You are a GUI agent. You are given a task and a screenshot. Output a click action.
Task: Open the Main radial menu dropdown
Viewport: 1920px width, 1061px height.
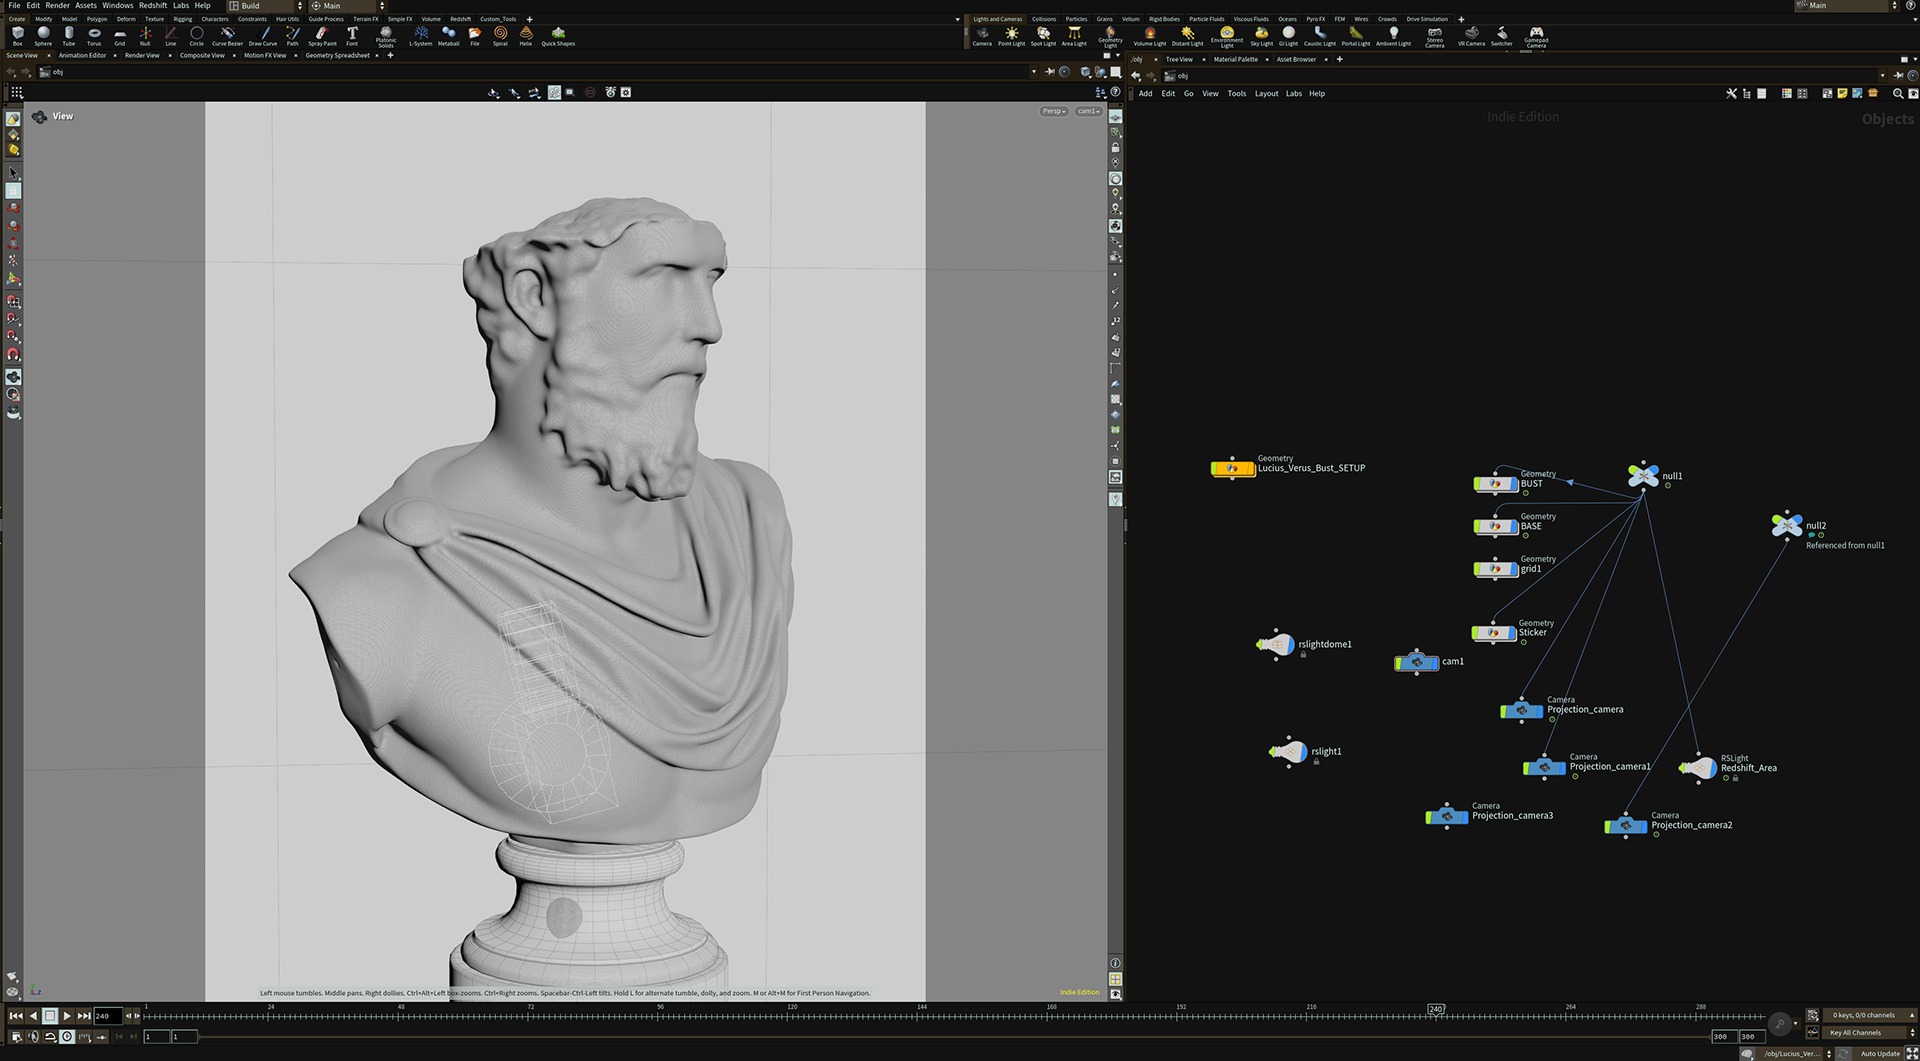(347, 6)
